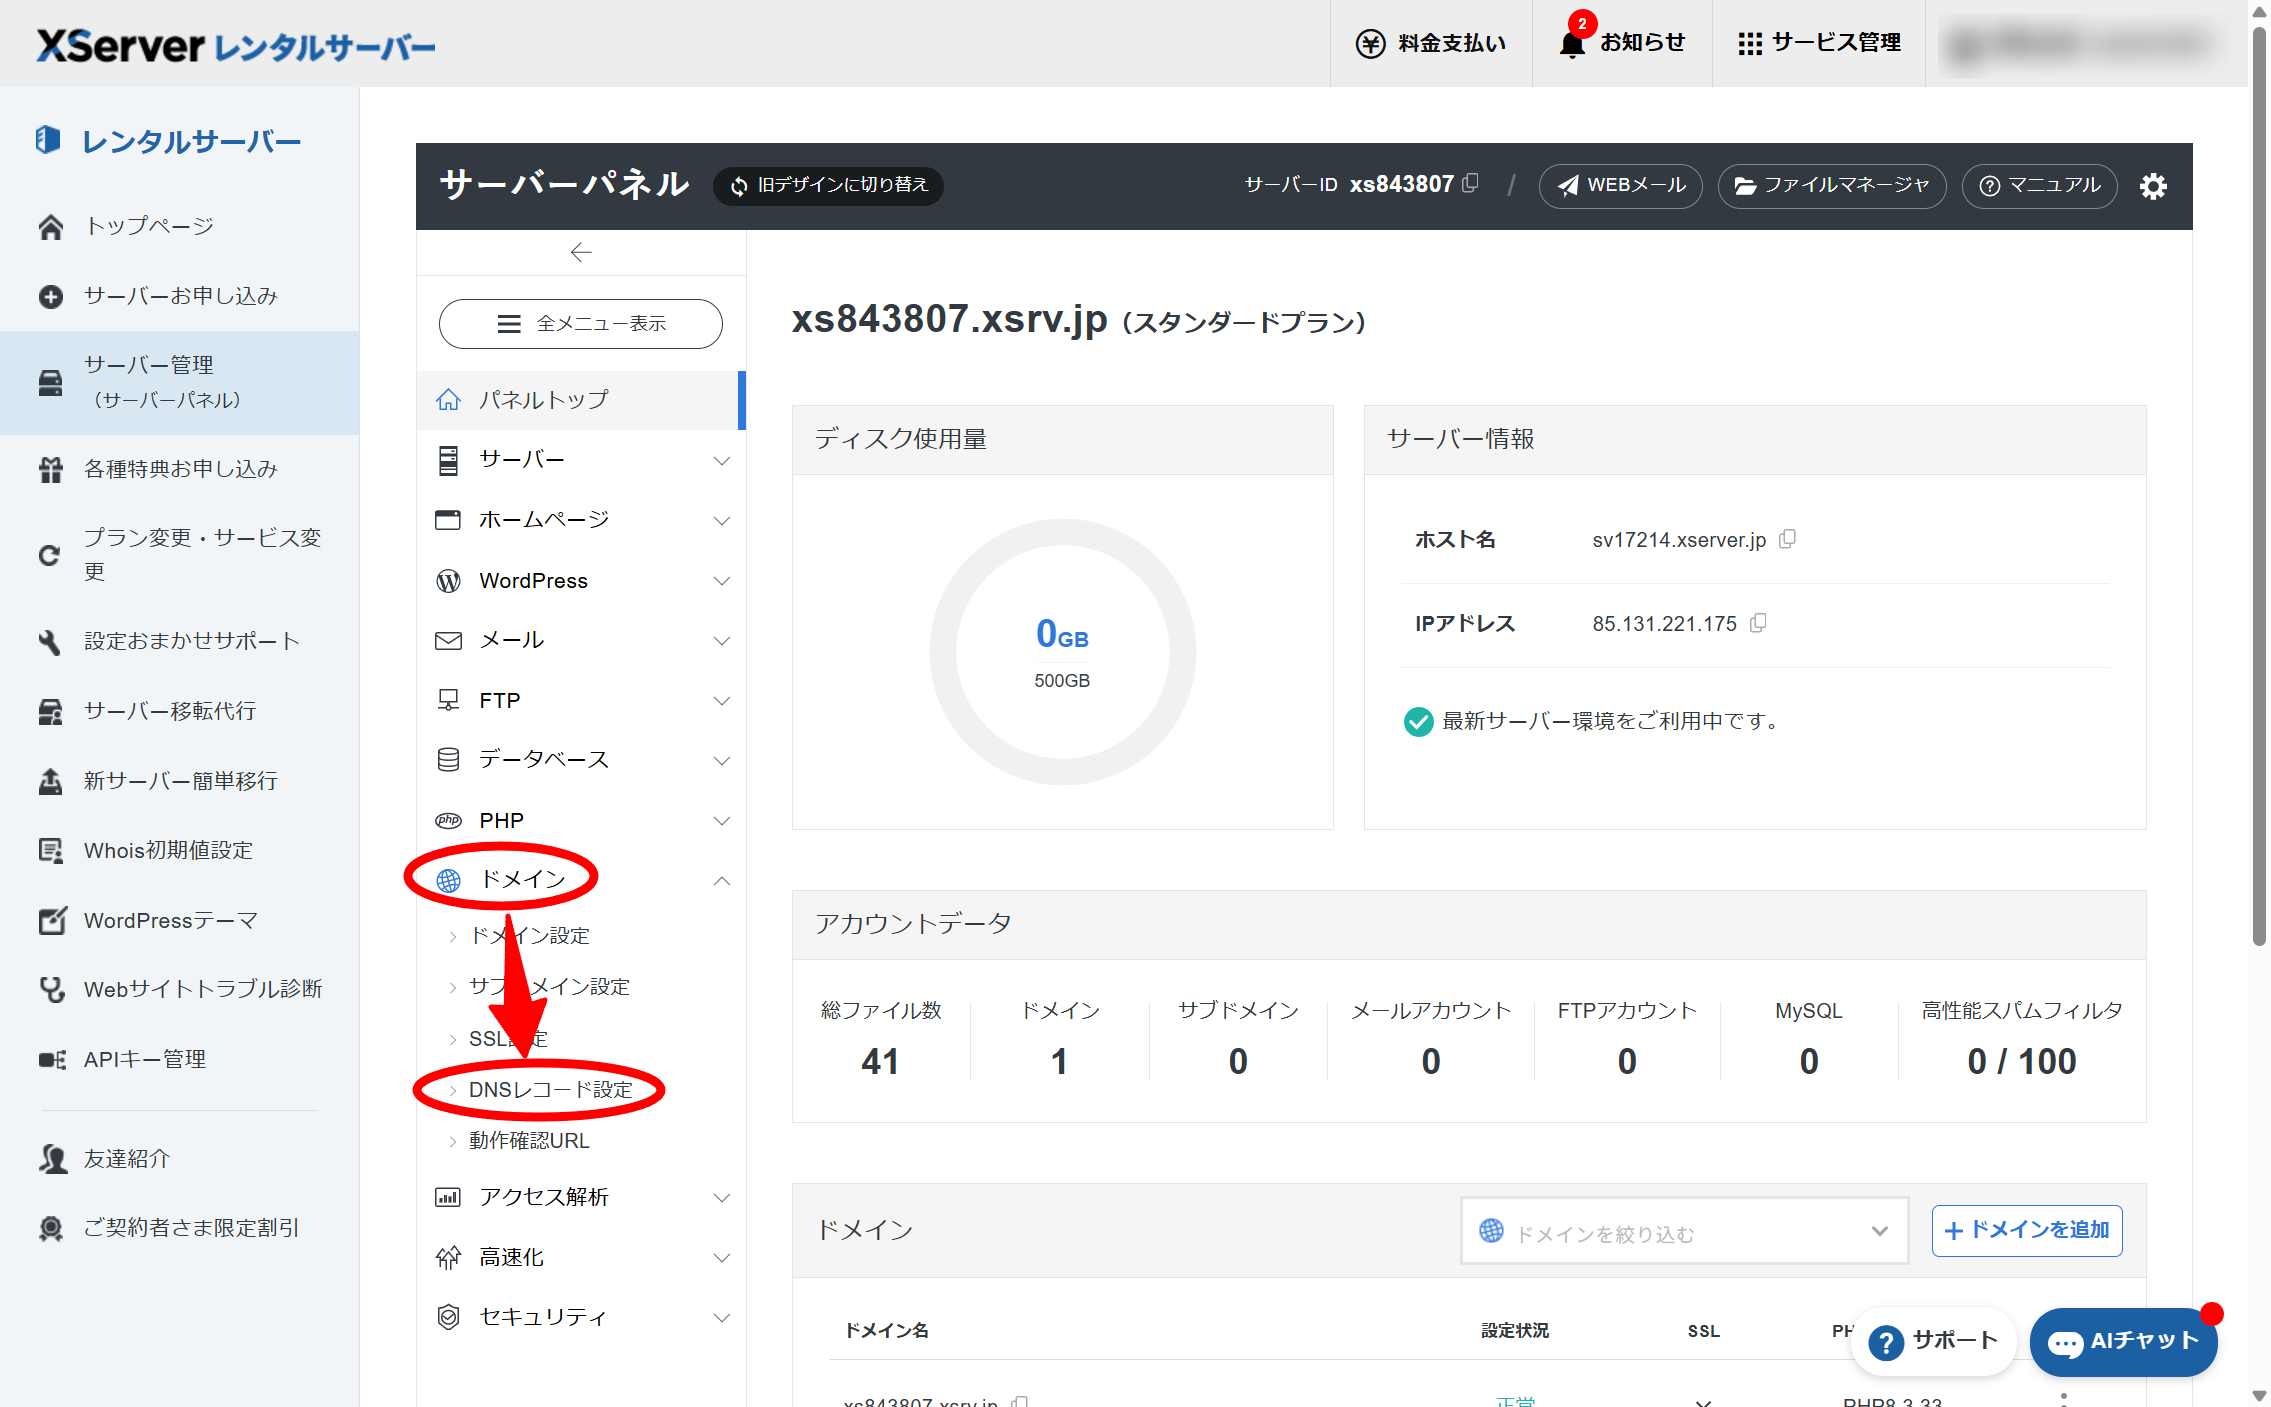
Task: Expand the FTP menu section
Action: coord(581,700)
